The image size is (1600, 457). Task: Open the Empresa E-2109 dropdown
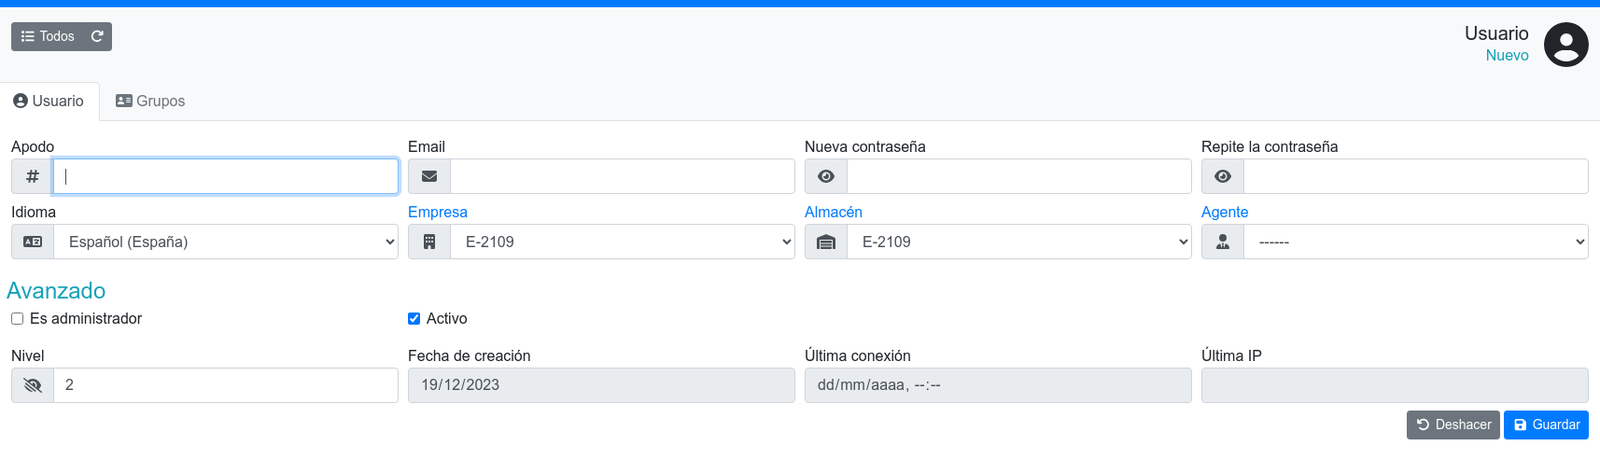(622, 242)
